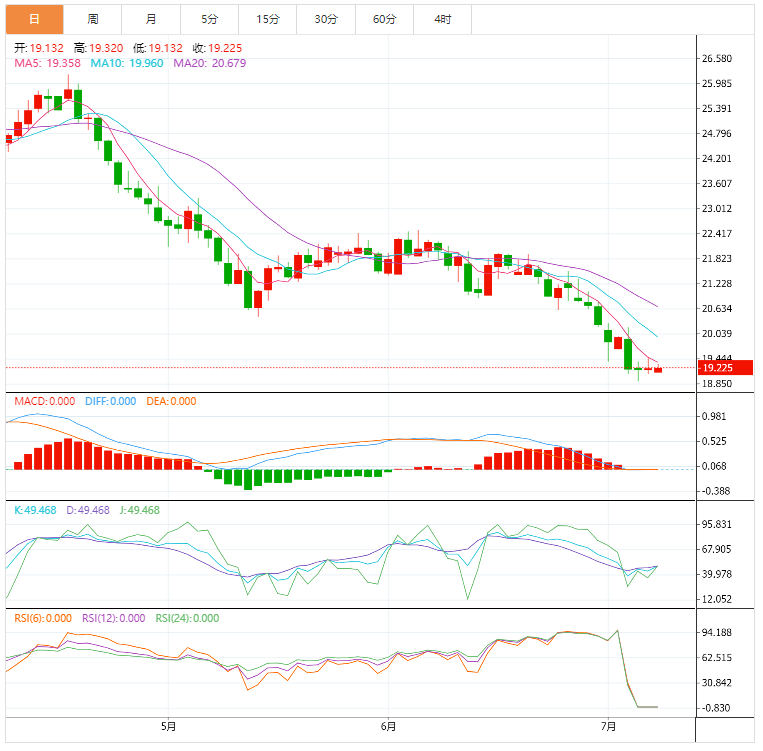Switch to the 周 weekly tab

pos(93,19)
